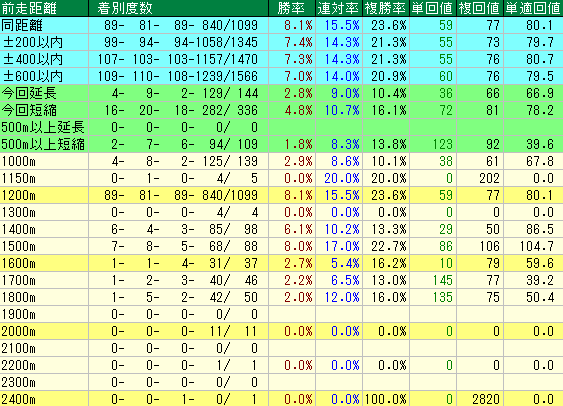Screen dimensions: 563x406
Task: Select the 500m以上短縮 row
Action: (x=282, y=144)
